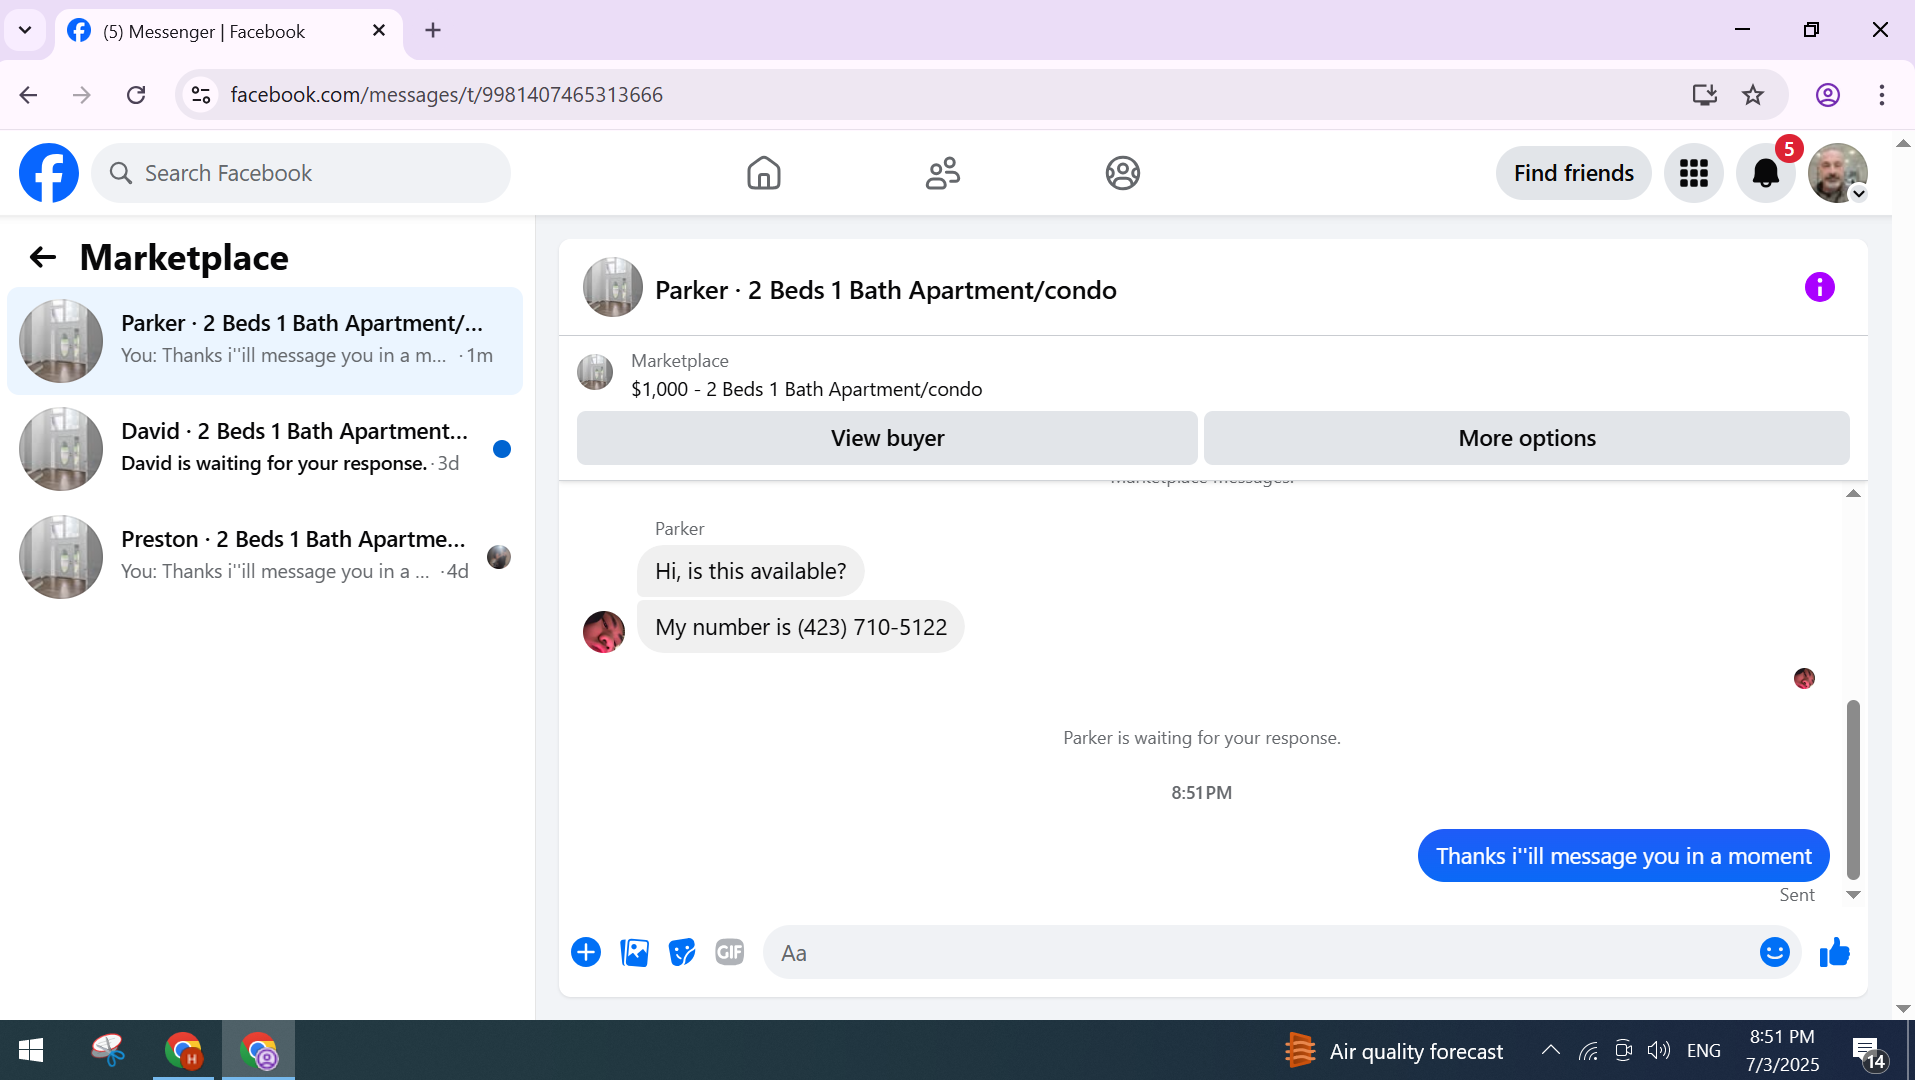Open a new browser tab

[x=432, y=31]
